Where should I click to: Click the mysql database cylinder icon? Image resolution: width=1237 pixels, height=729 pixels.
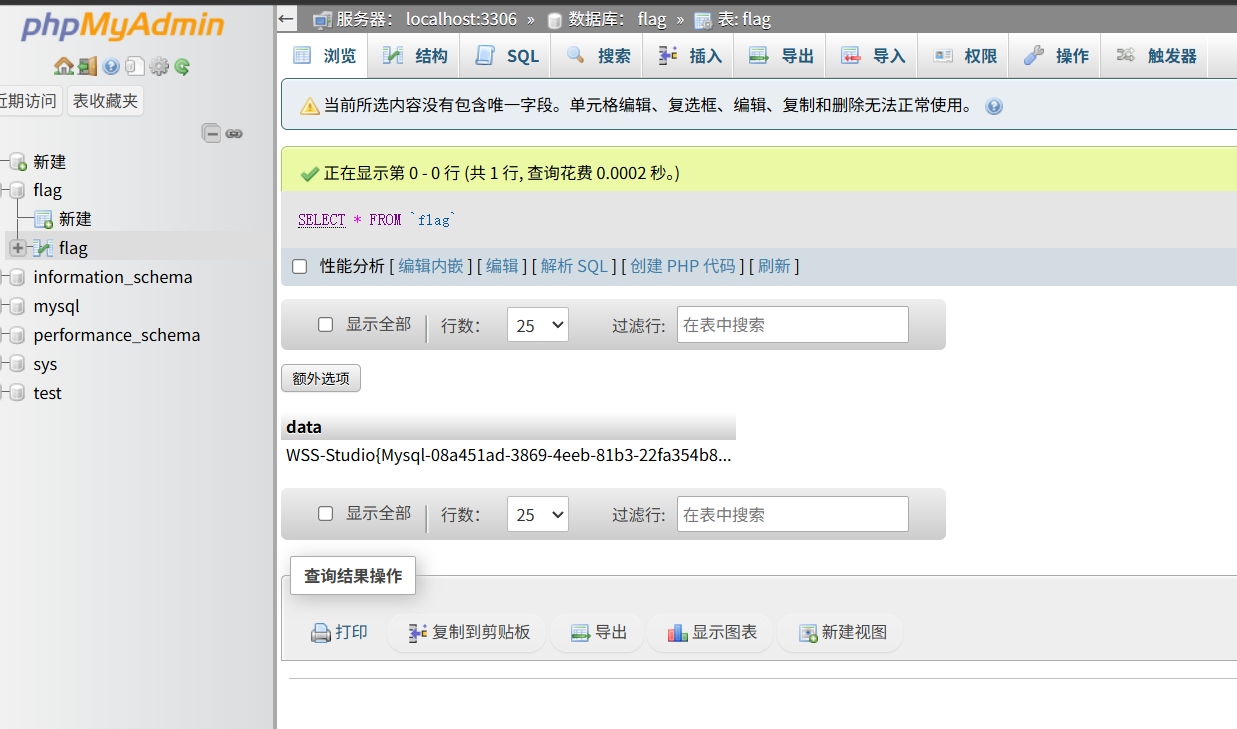coord(17,306)
